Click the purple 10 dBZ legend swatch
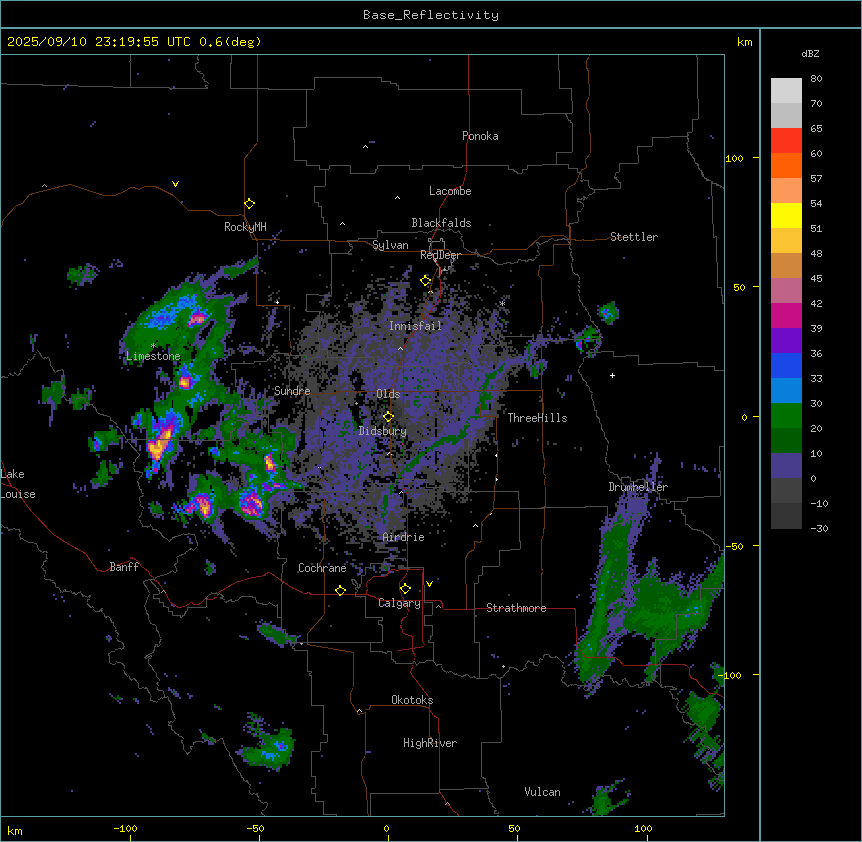Screen dimensions: 862x842 click(x=786, y=466)
